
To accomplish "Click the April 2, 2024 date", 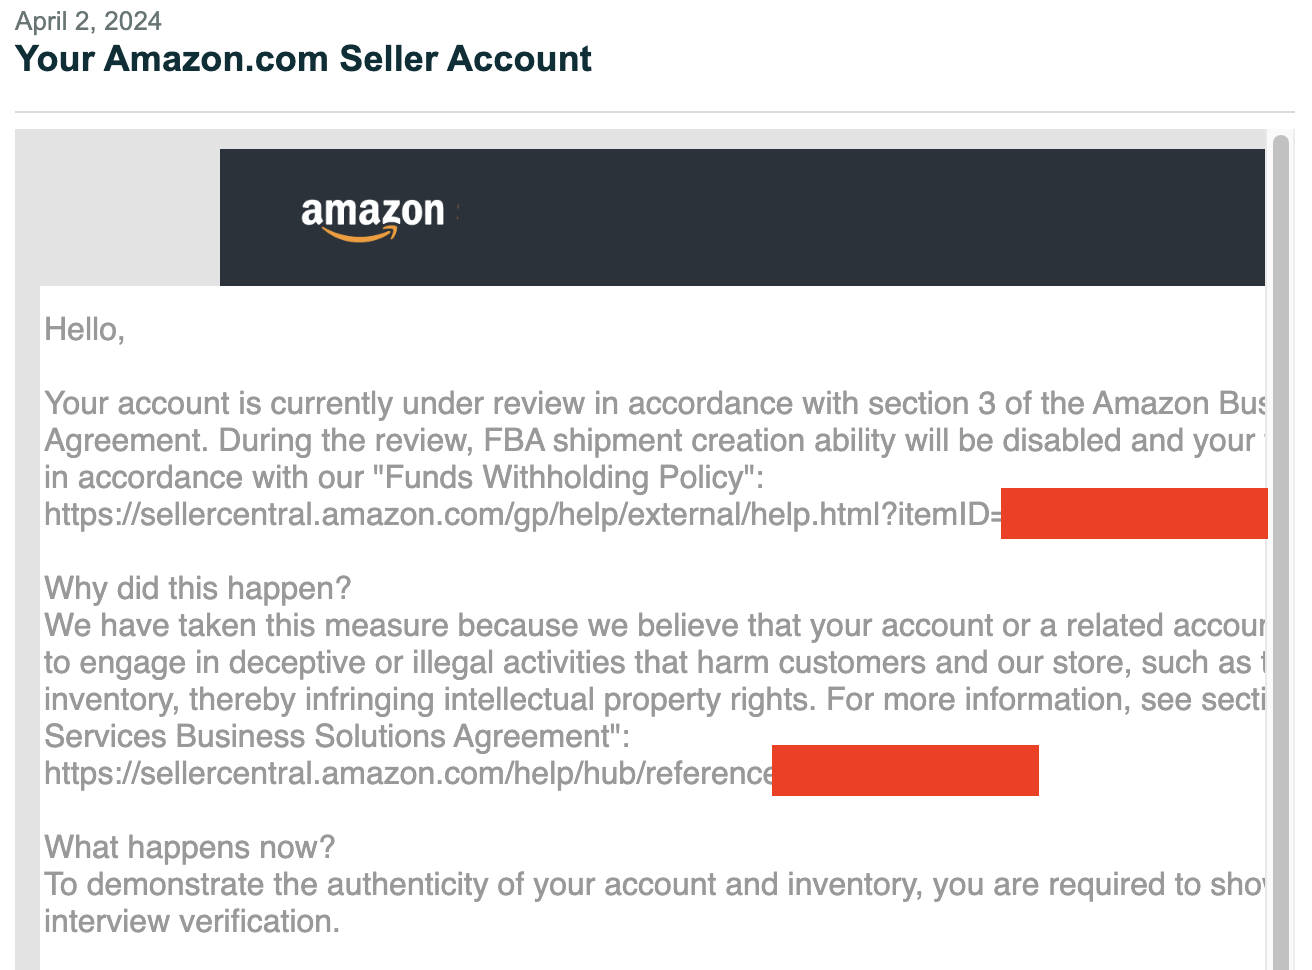I will tap(88, 21).
